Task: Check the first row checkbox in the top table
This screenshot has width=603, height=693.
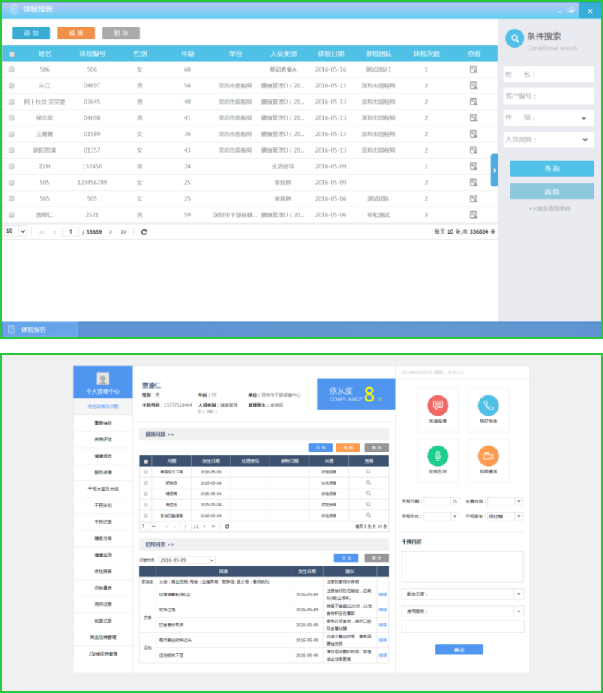Action: (x=12, y=70)
